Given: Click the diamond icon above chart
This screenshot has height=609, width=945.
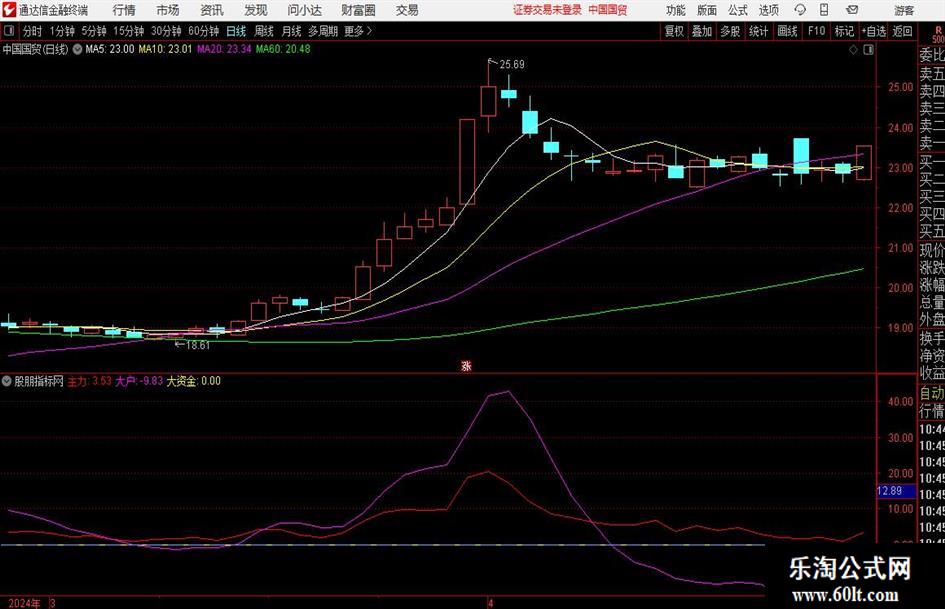Looking at the screenshot, I should 853,50.
